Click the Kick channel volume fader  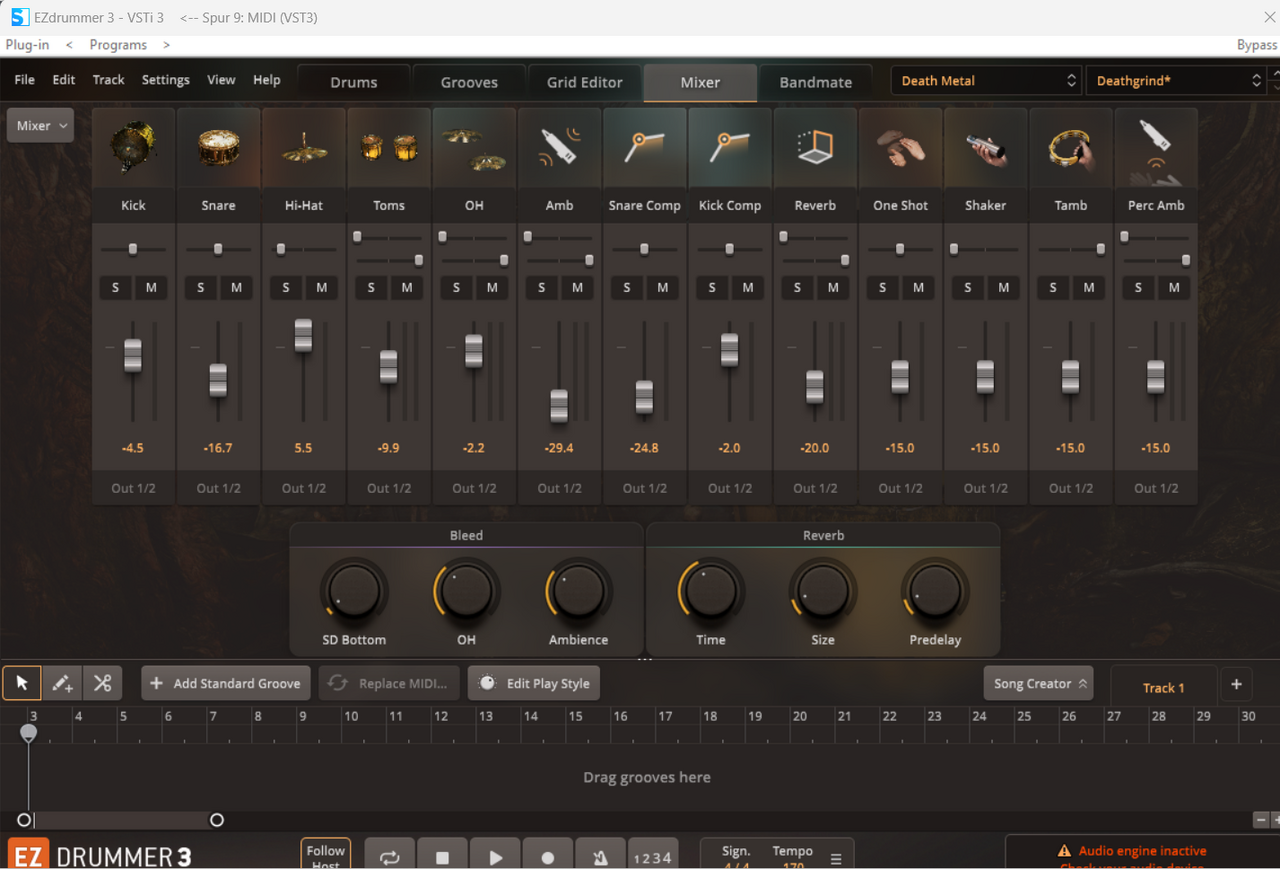tap(133, 355)
